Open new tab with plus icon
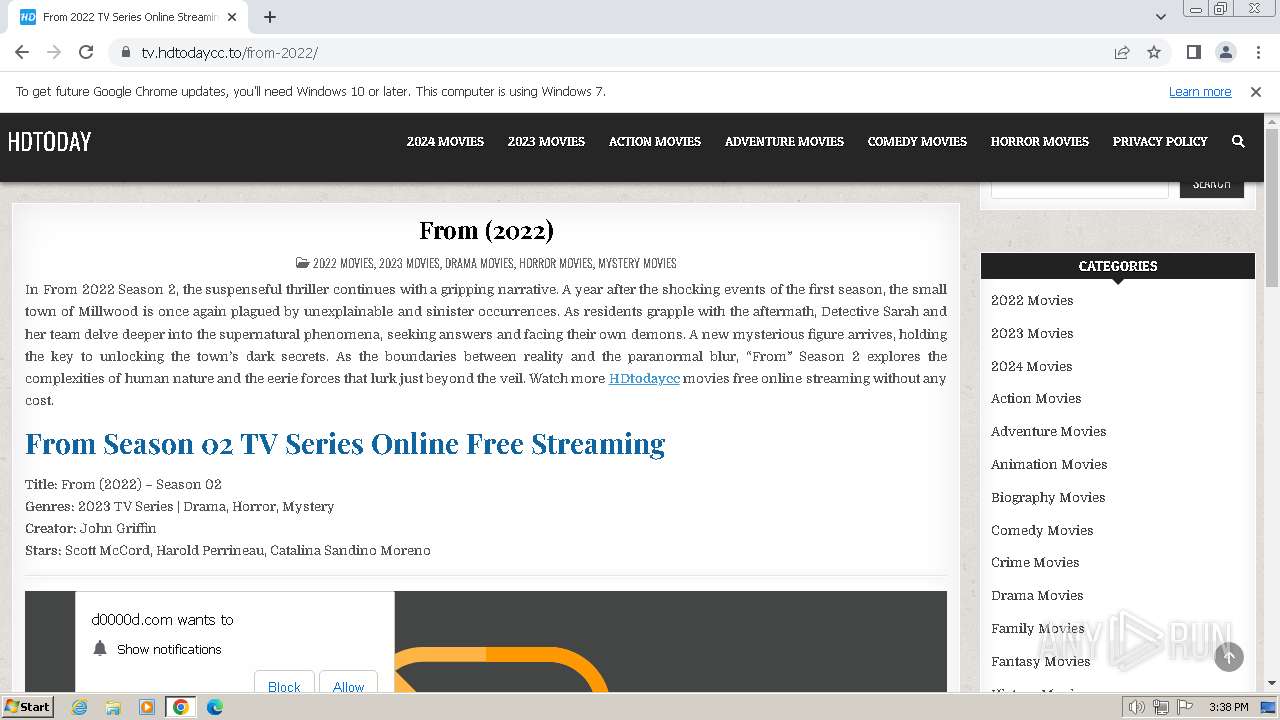Screen dimensions: 1280x720 pyautogui.click(x=270, y=17)
